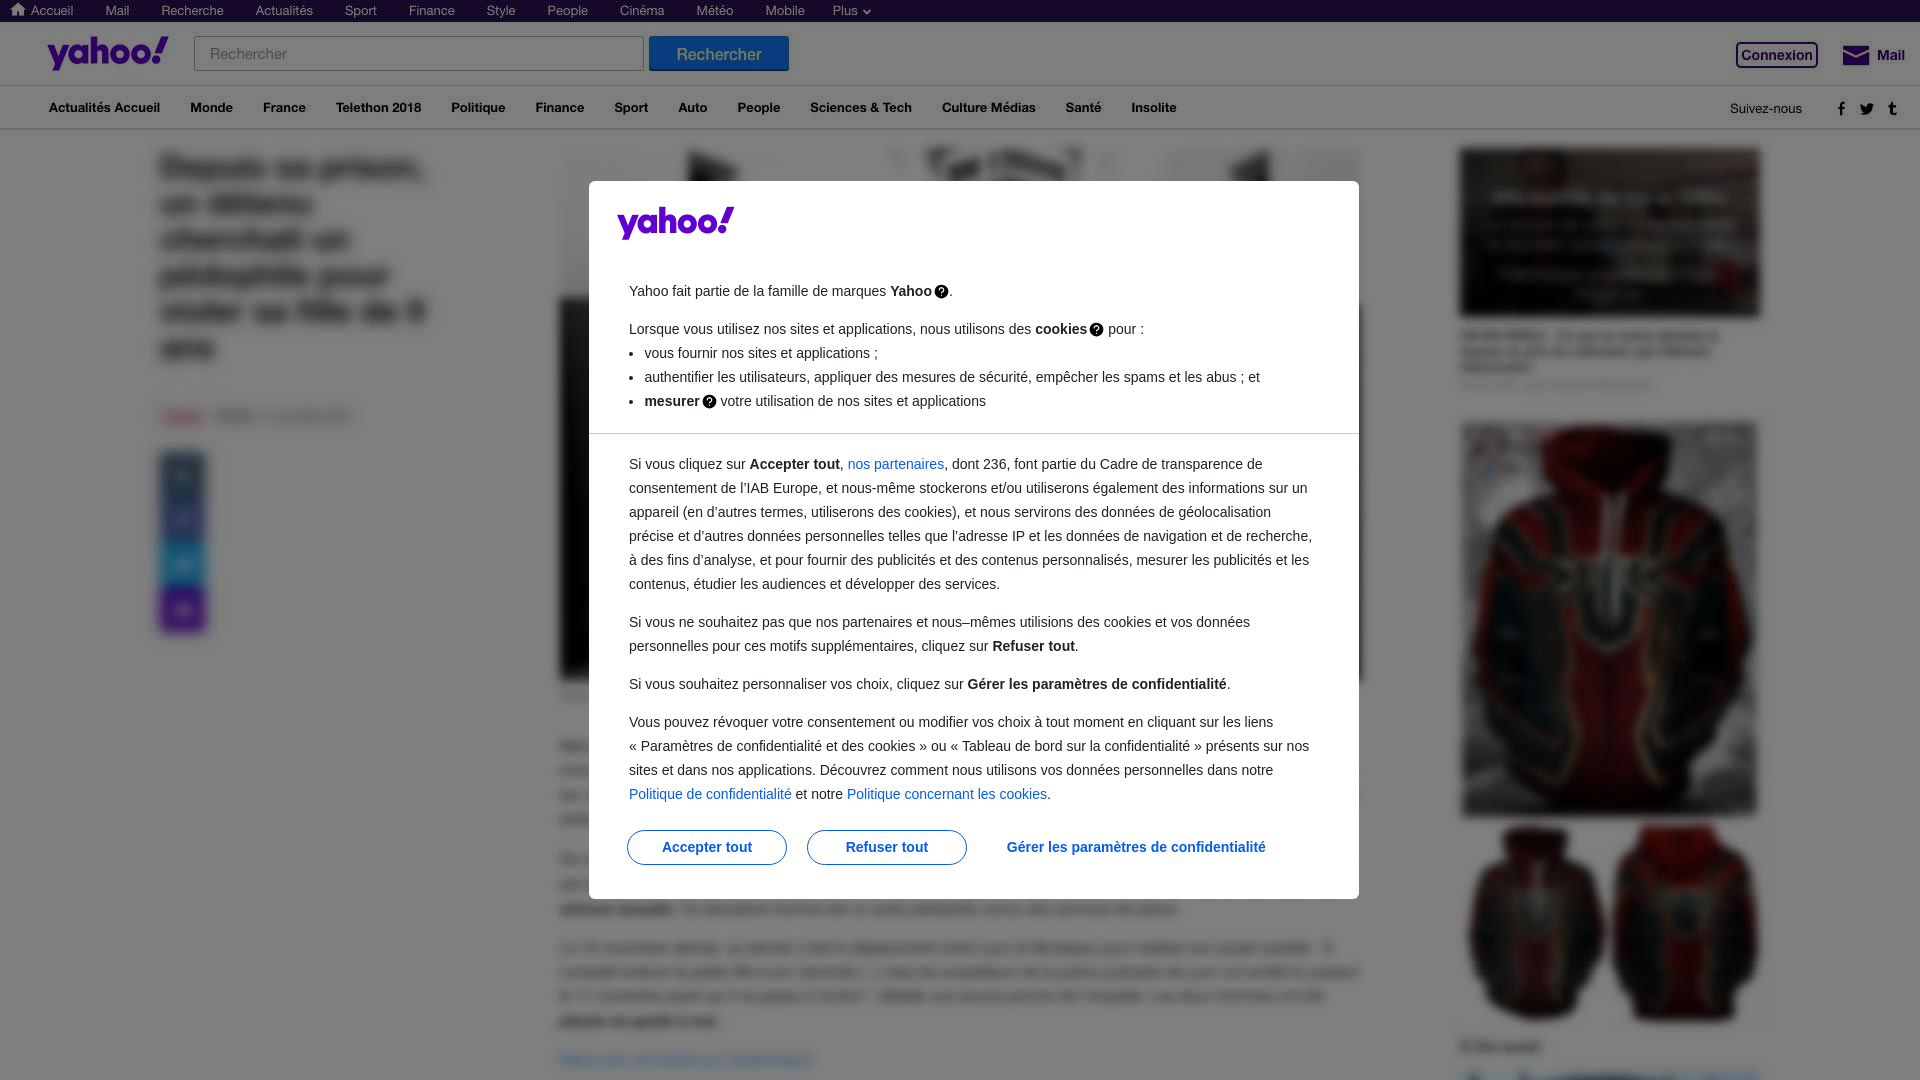
Task: Open the Sciences & Tech section
Action: (861, 108)
